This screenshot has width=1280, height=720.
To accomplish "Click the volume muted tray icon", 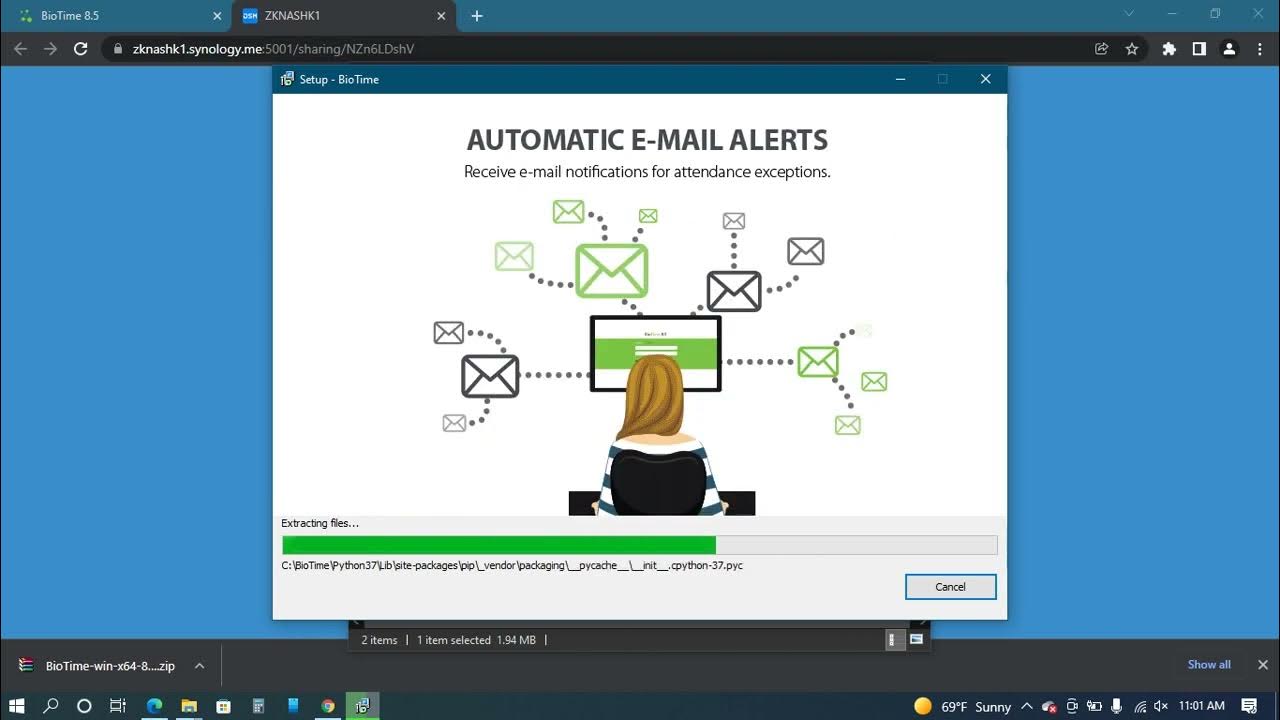I will click(1161, 706).
